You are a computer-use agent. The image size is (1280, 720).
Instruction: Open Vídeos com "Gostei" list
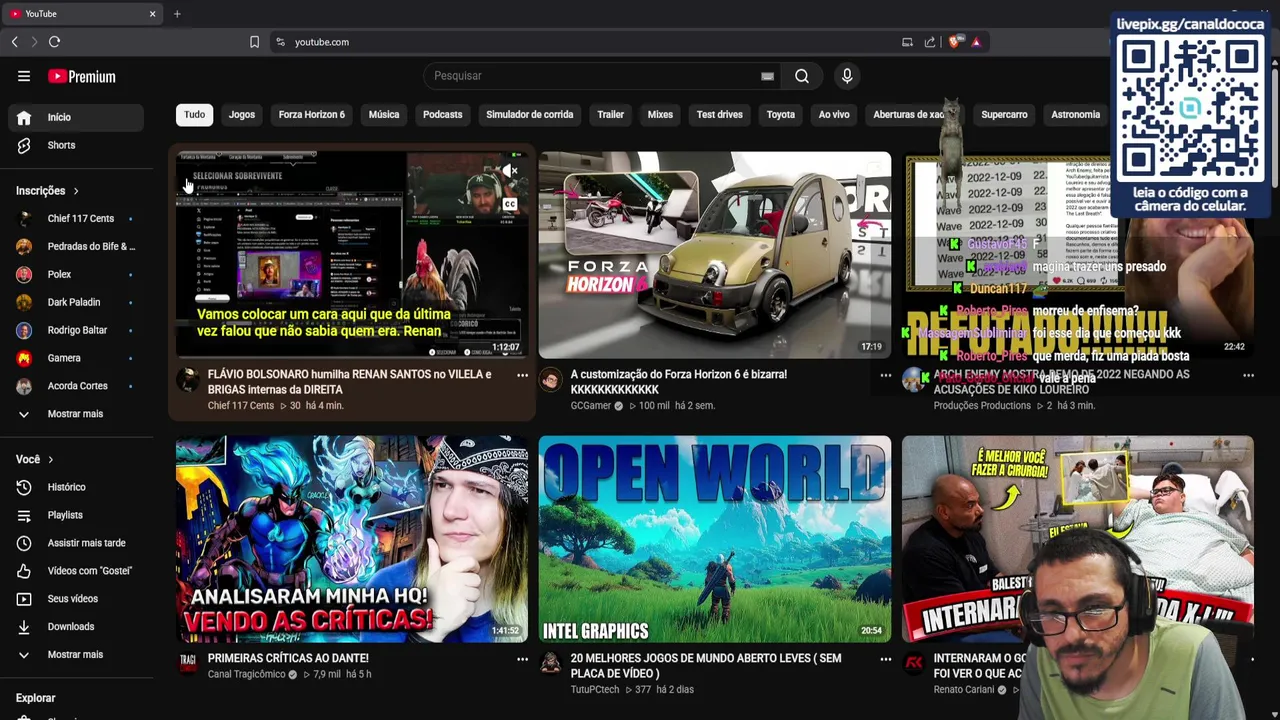click(x=76, y=571)
